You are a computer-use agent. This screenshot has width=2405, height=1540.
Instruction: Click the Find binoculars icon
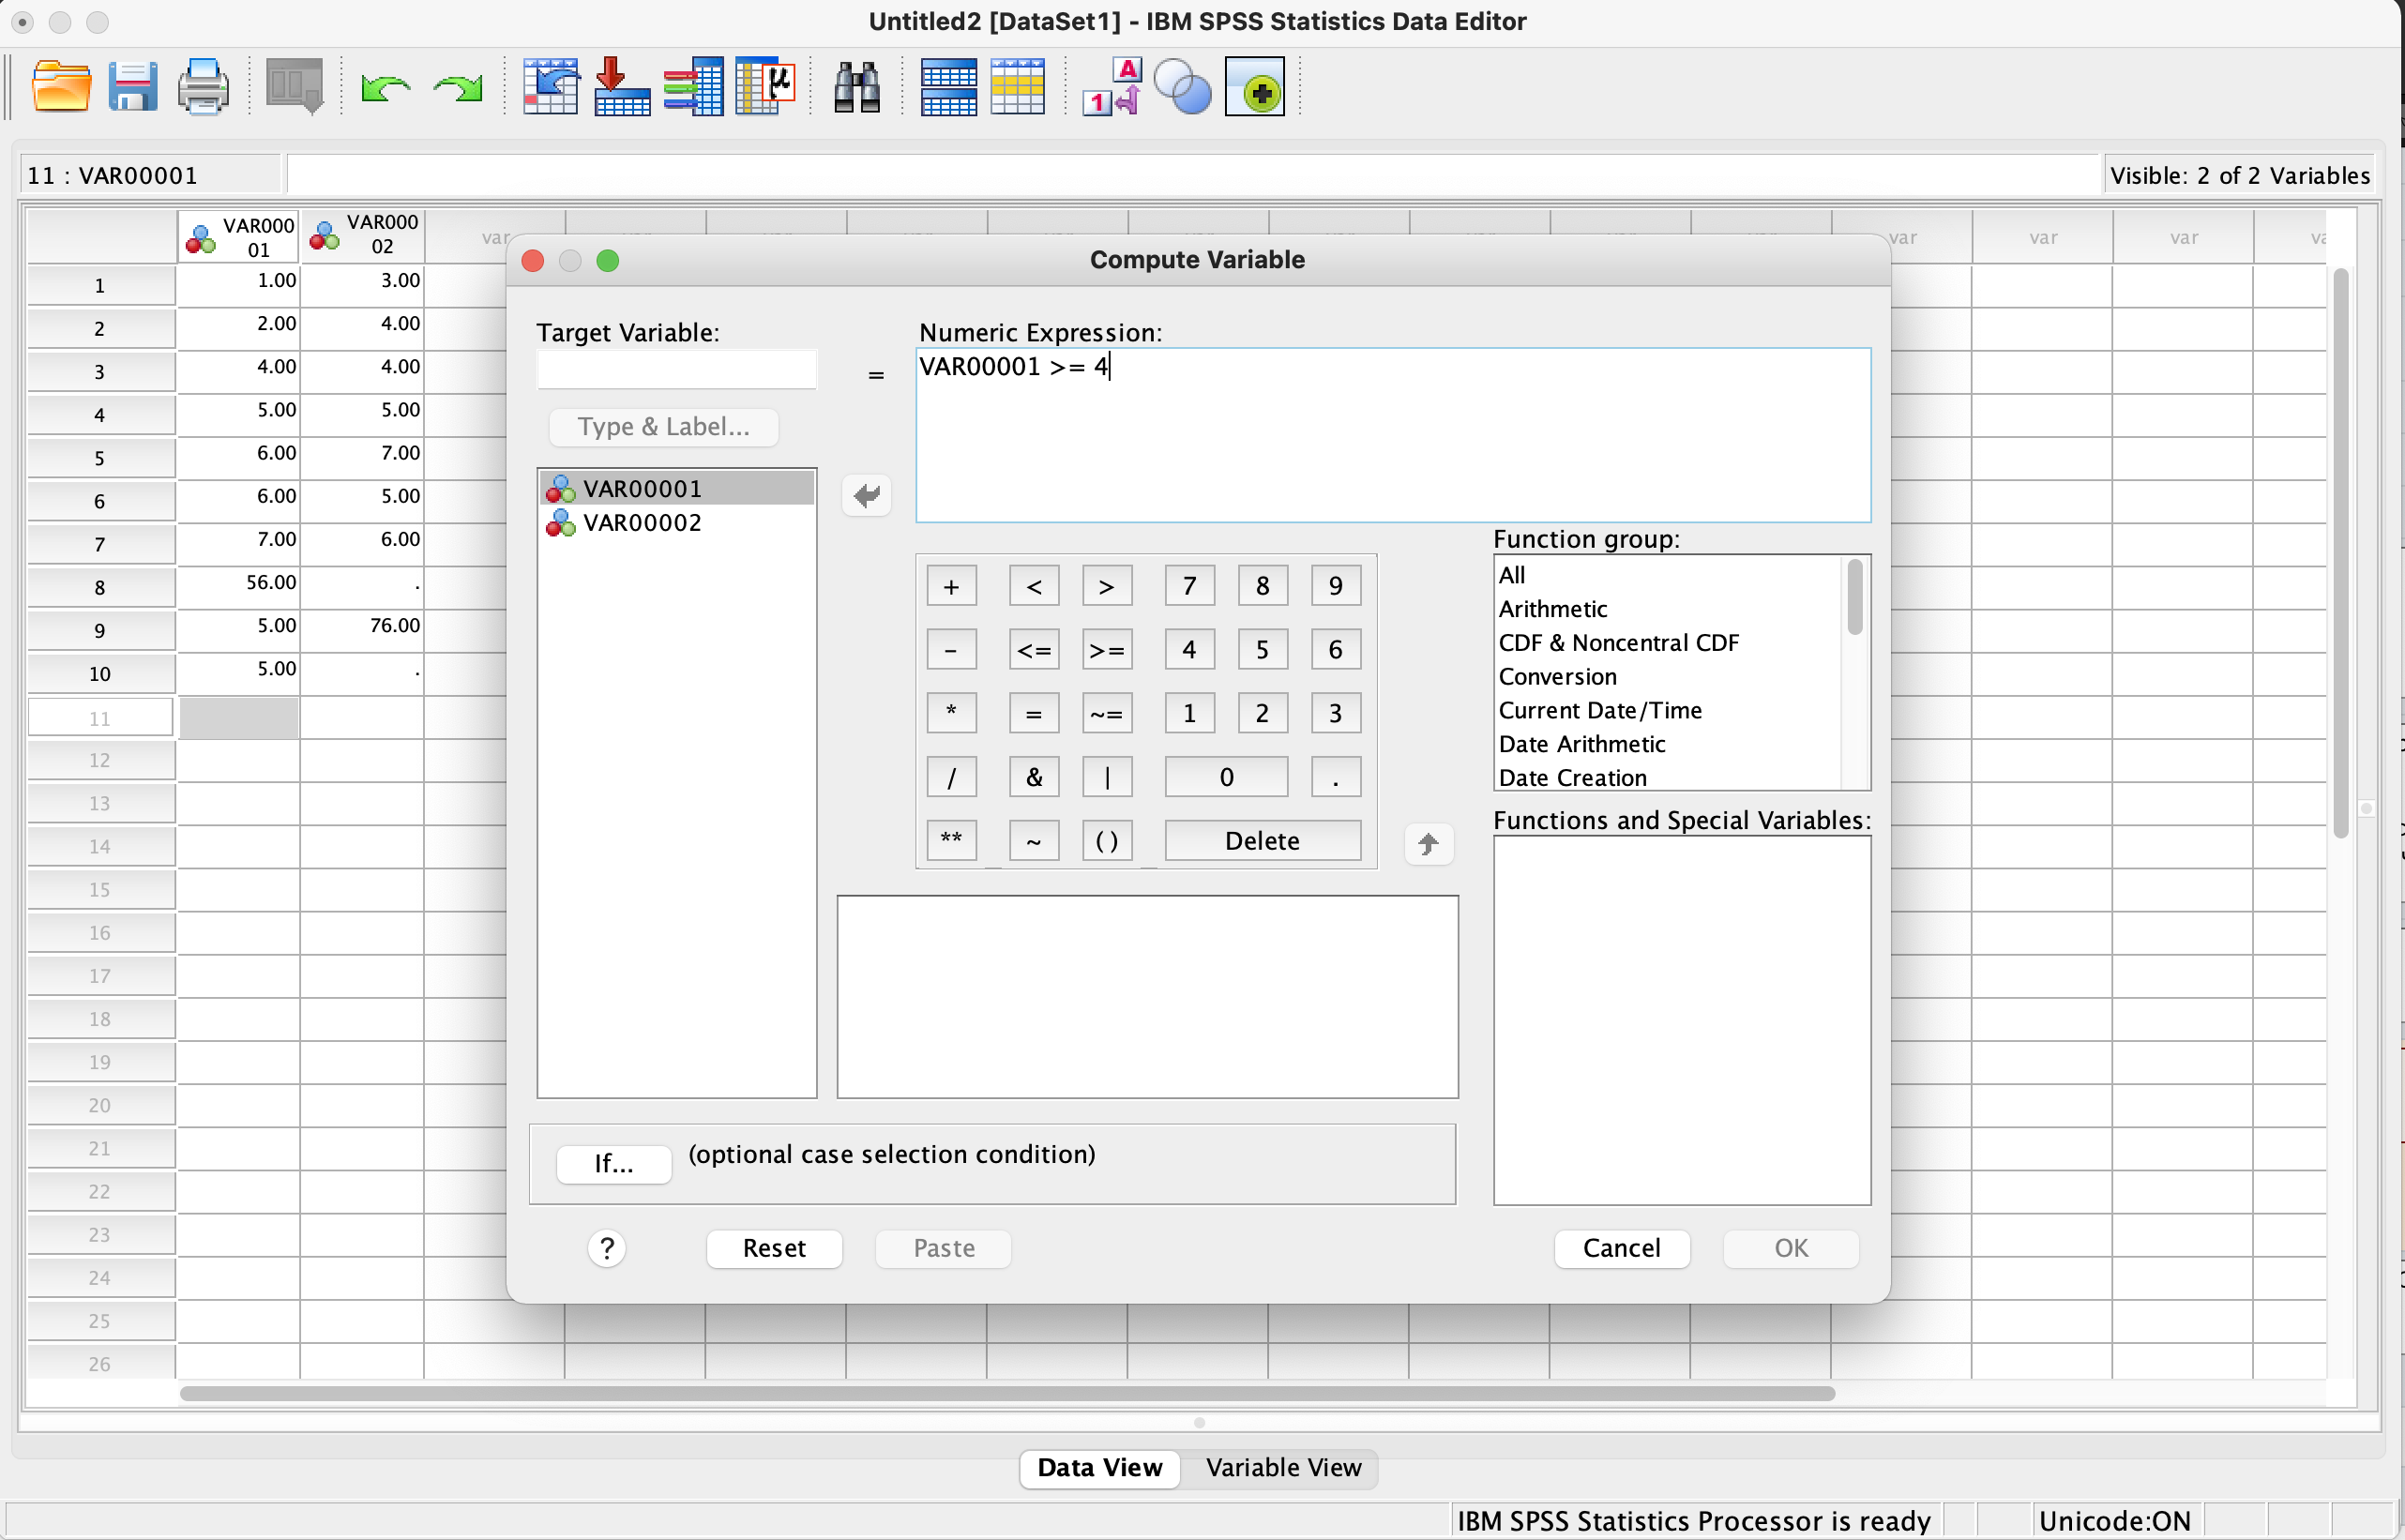[857, 87]
